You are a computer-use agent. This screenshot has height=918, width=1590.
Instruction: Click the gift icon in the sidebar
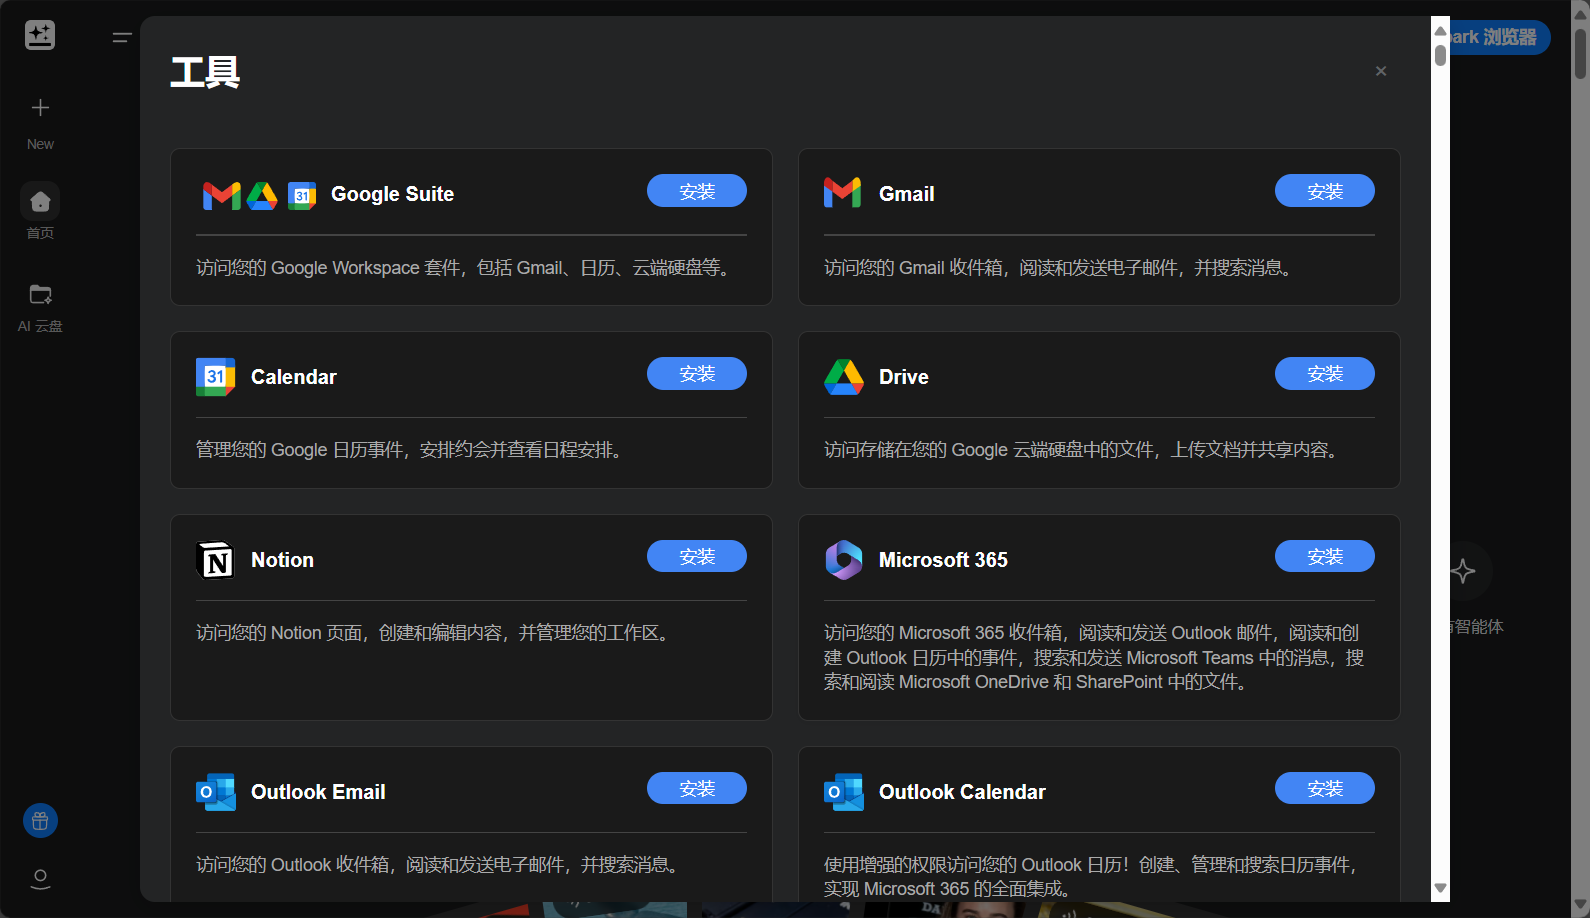coord(40,821)
